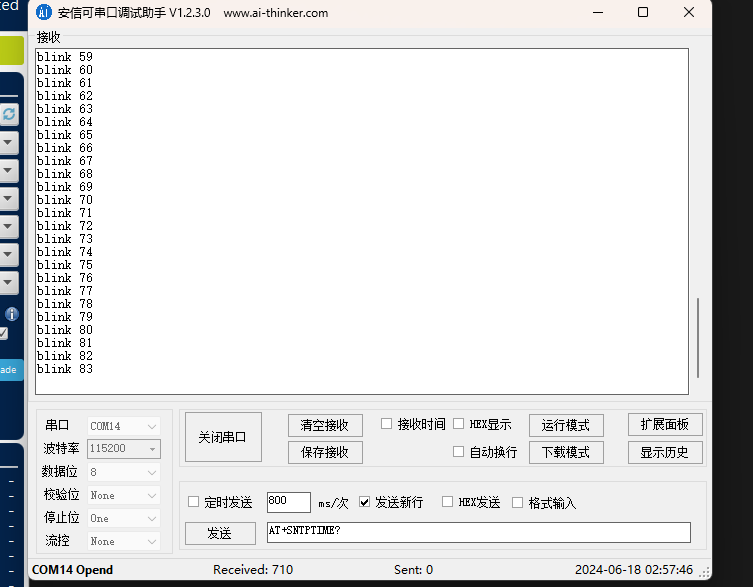
Task: Click 'Sent: 0' status text
Action: [413, 570]
